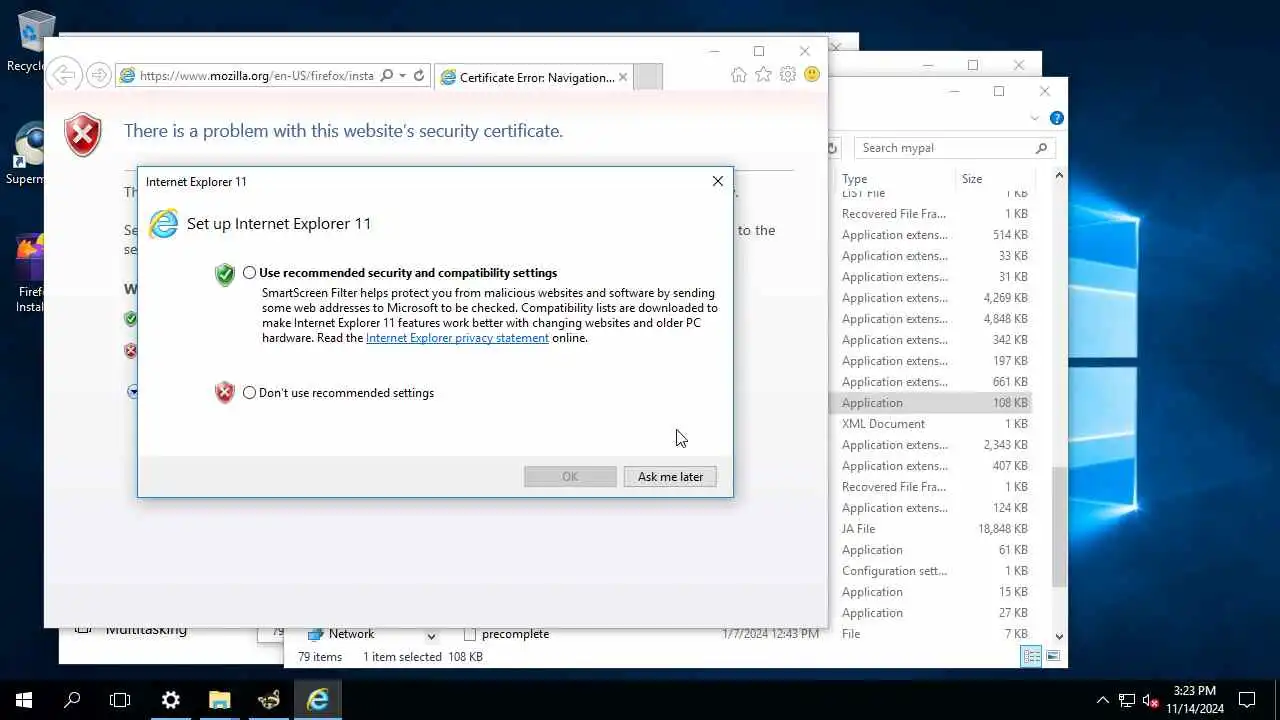This screenshot has width=1280, height=720.
Task: Select the Configuration sett... file row
Action: 930,571
